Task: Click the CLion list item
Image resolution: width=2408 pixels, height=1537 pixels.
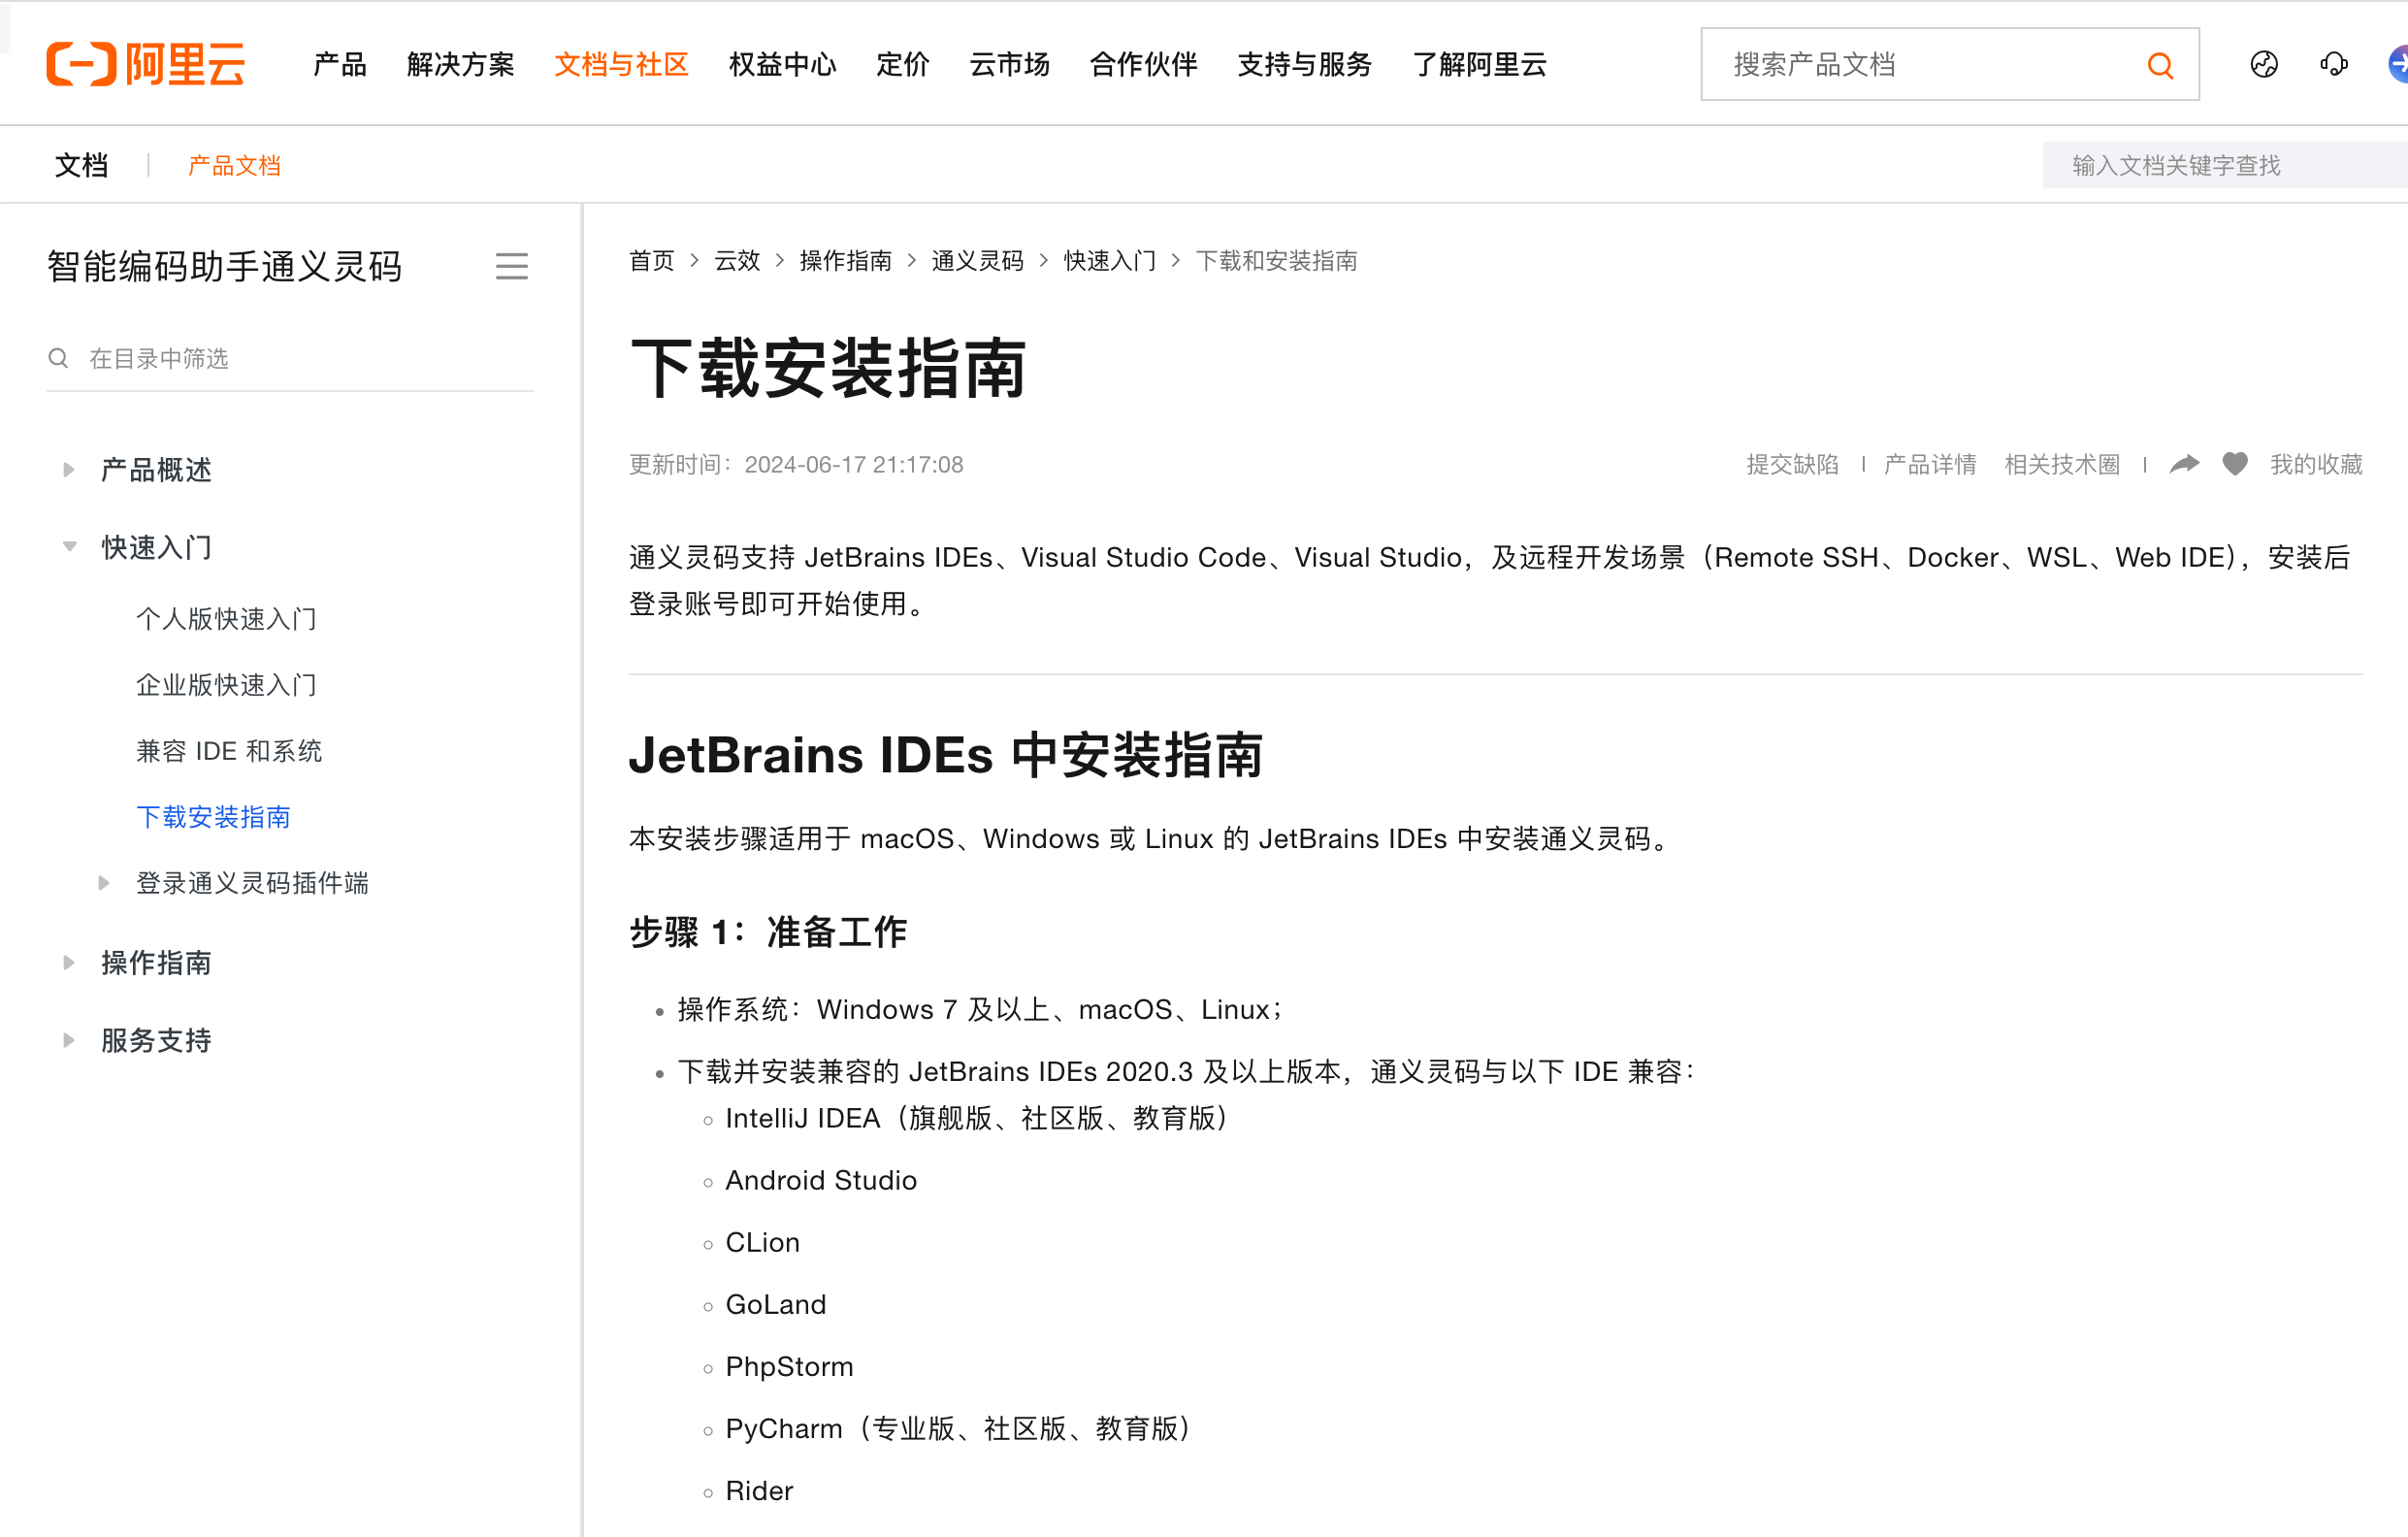Action: (762, 1242)
